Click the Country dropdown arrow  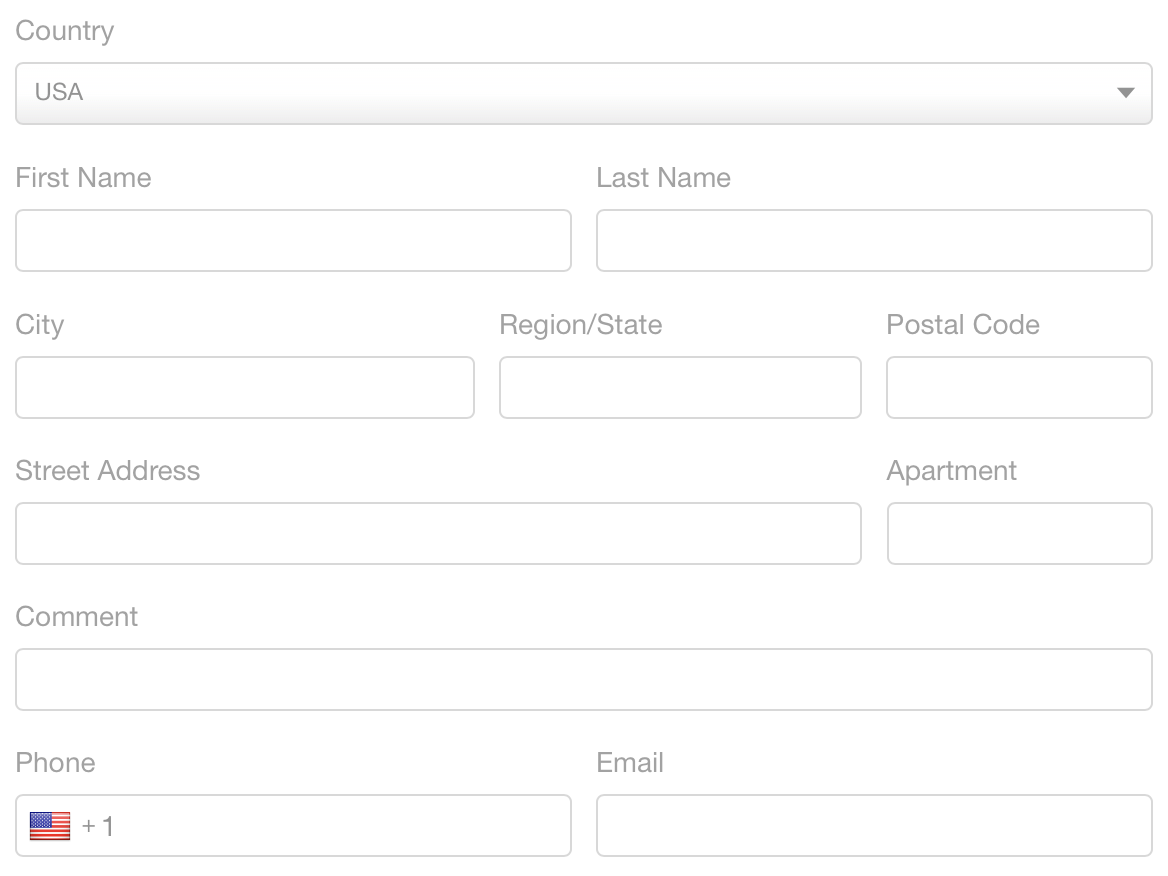1125,93
